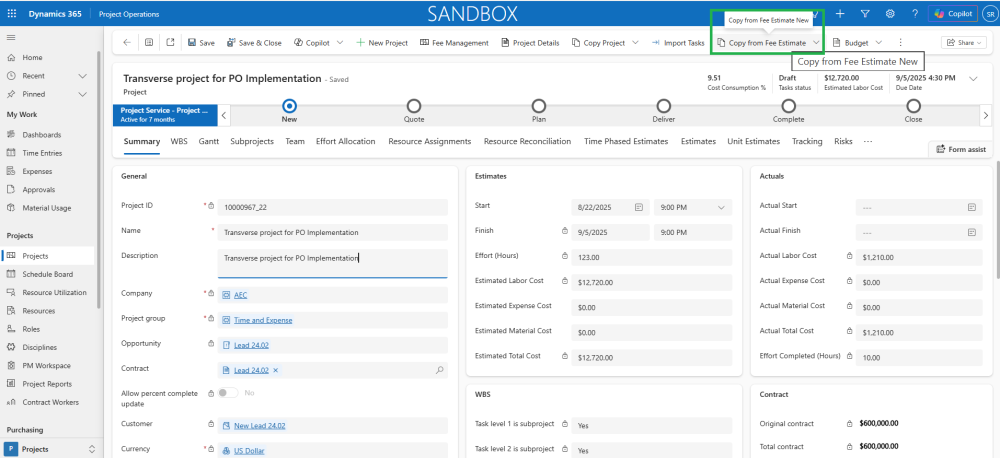The image size is (1000, 458).
Task: Remove Lead 24.02 from Contract field
Action: [x=276, y=370]
